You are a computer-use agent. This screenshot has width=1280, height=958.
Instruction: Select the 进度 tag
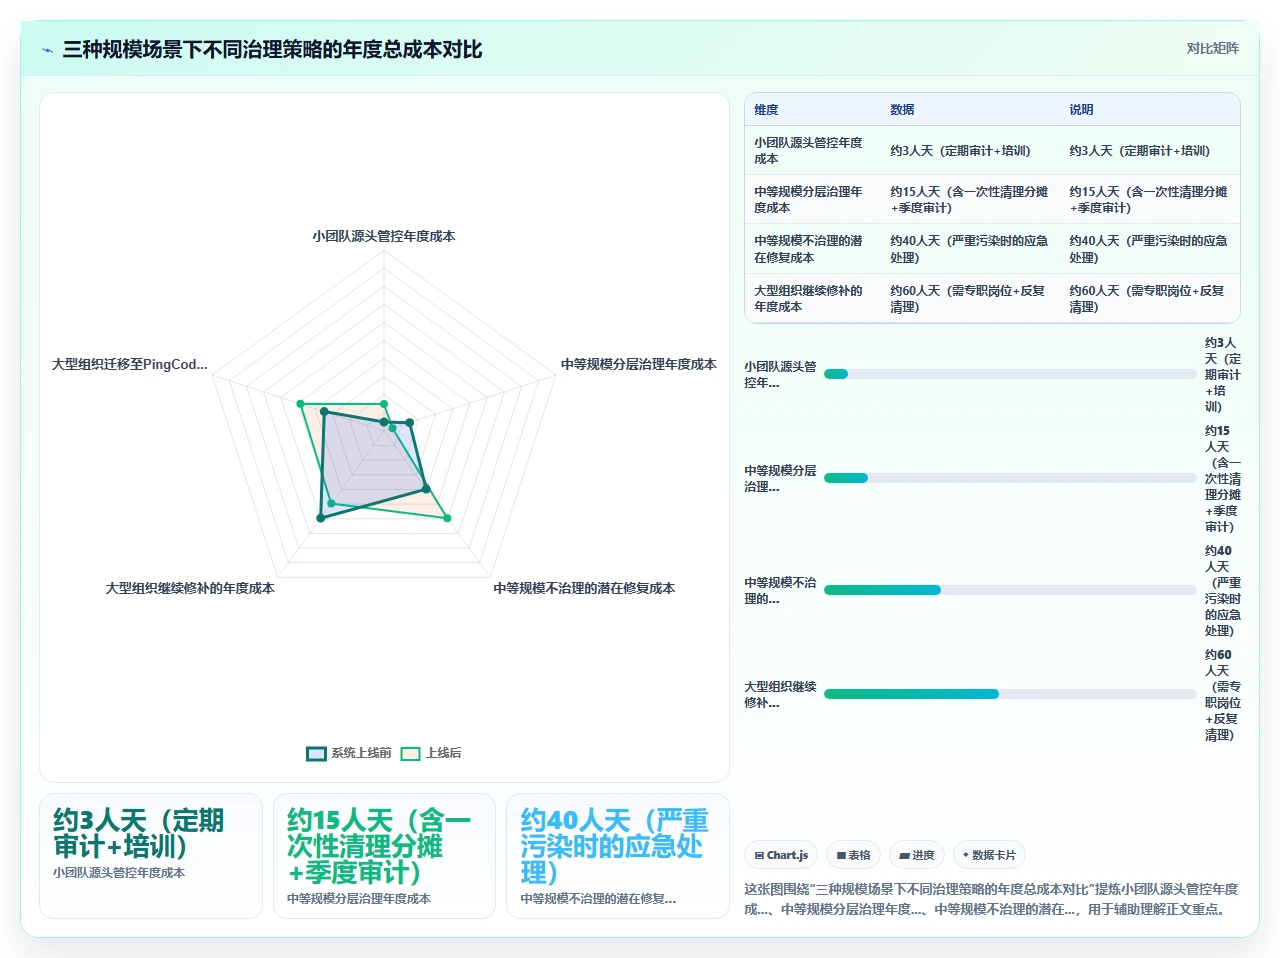click(917, 855)
